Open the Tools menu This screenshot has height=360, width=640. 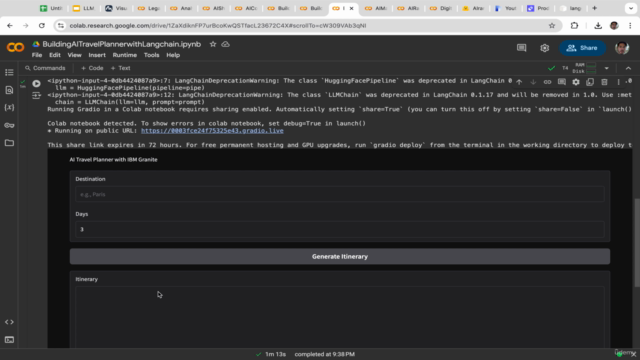pos(151,55)
